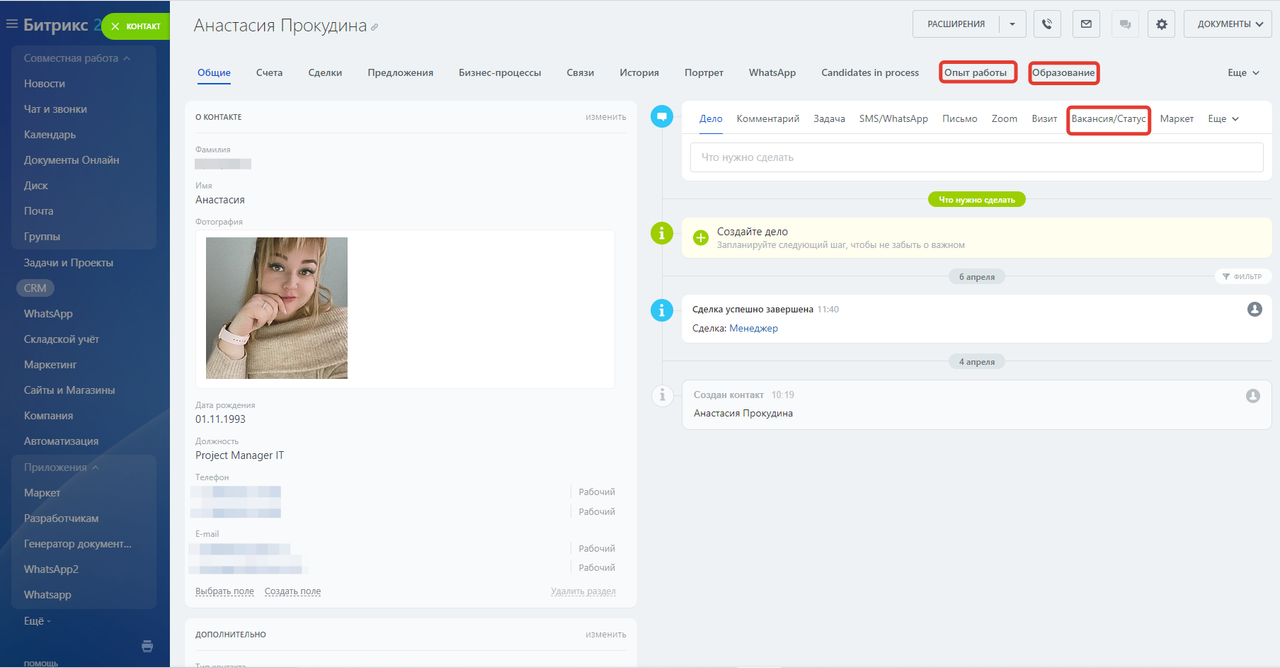Open the ДОКУМЕНТЫ dropdown
1280x668 pixels.
[1227, 24]
